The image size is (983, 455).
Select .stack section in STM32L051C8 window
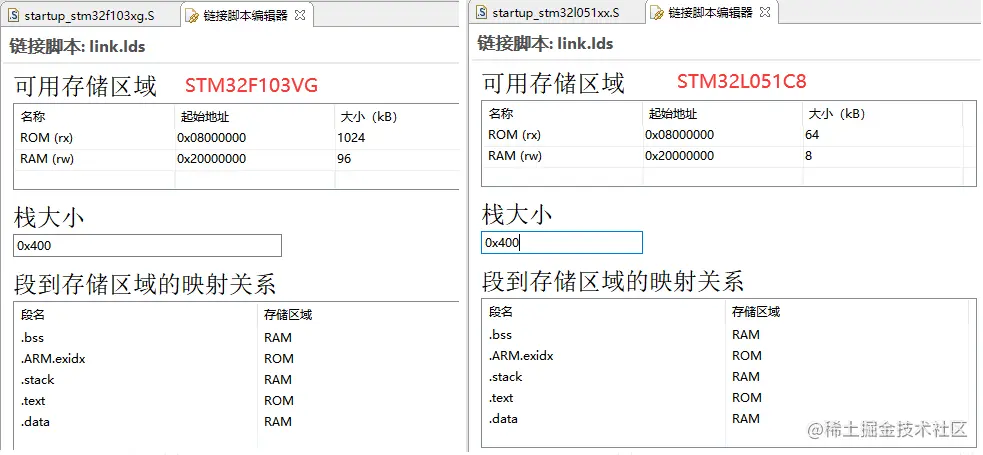tap(505, 377)
